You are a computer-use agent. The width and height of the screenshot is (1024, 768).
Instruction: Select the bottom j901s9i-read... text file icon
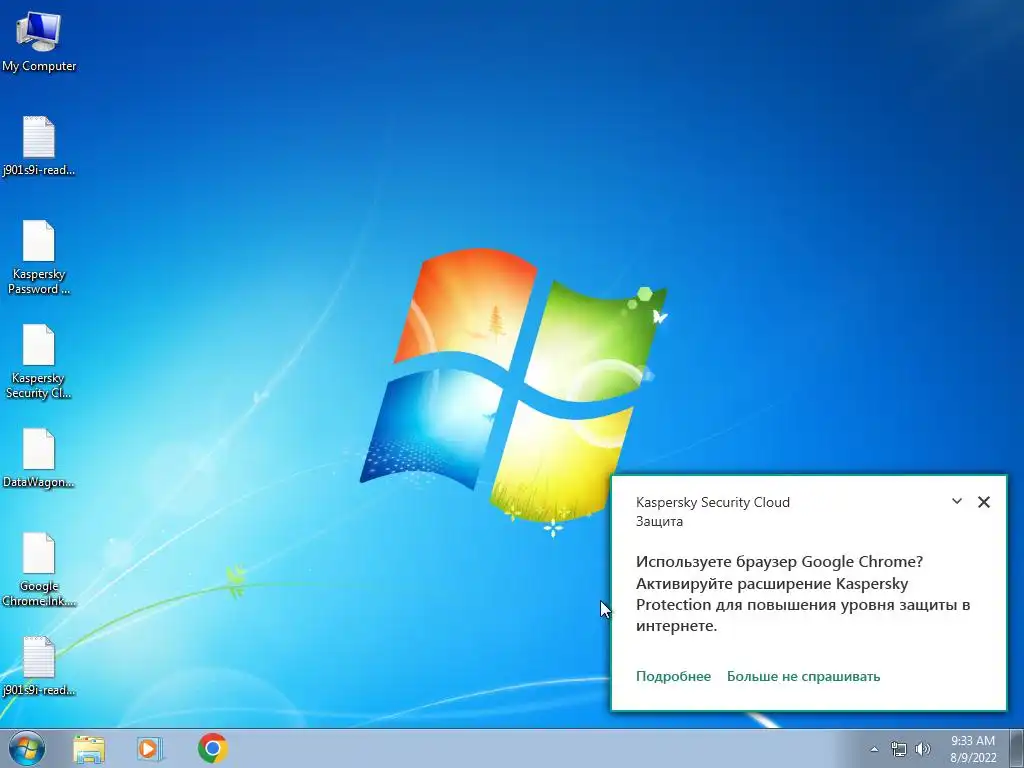[x=39, y=666]
